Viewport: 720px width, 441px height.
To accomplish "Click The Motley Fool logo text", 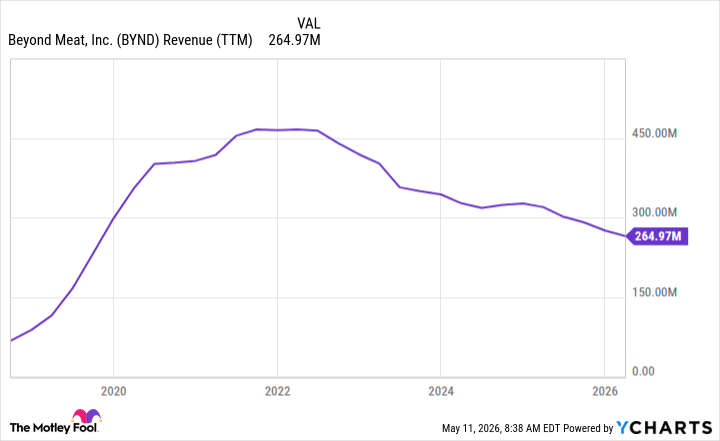I will pos(54,428).
